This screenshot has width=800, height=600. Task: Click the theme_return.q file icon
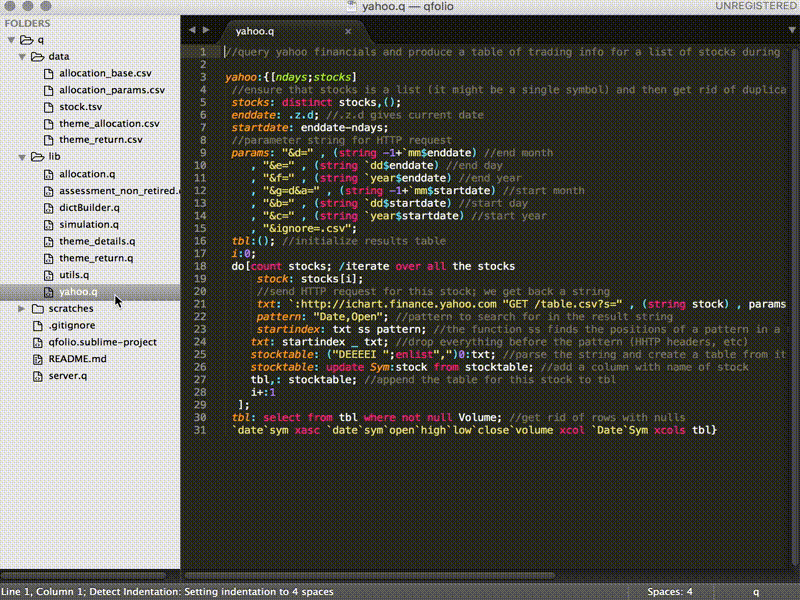pos(48,259)
